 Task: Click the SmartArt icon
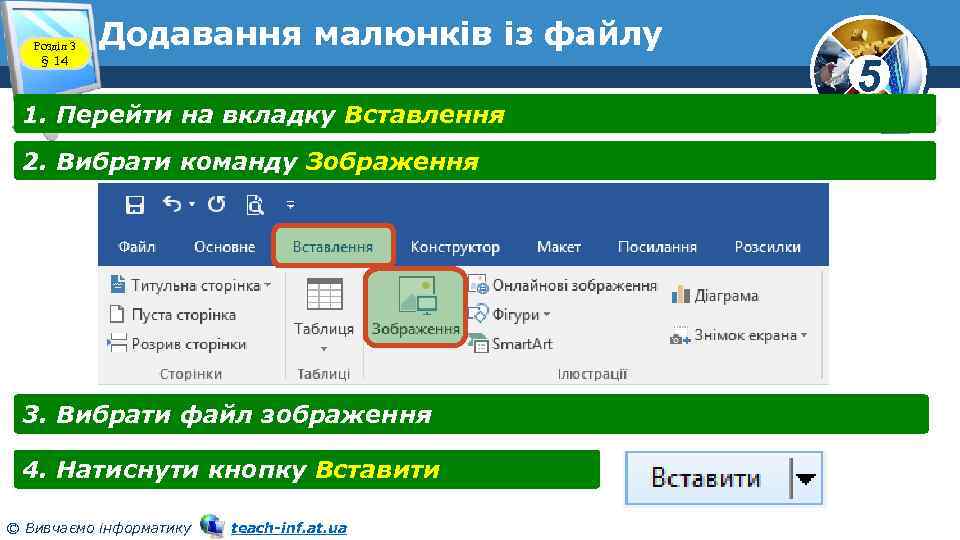479,344
